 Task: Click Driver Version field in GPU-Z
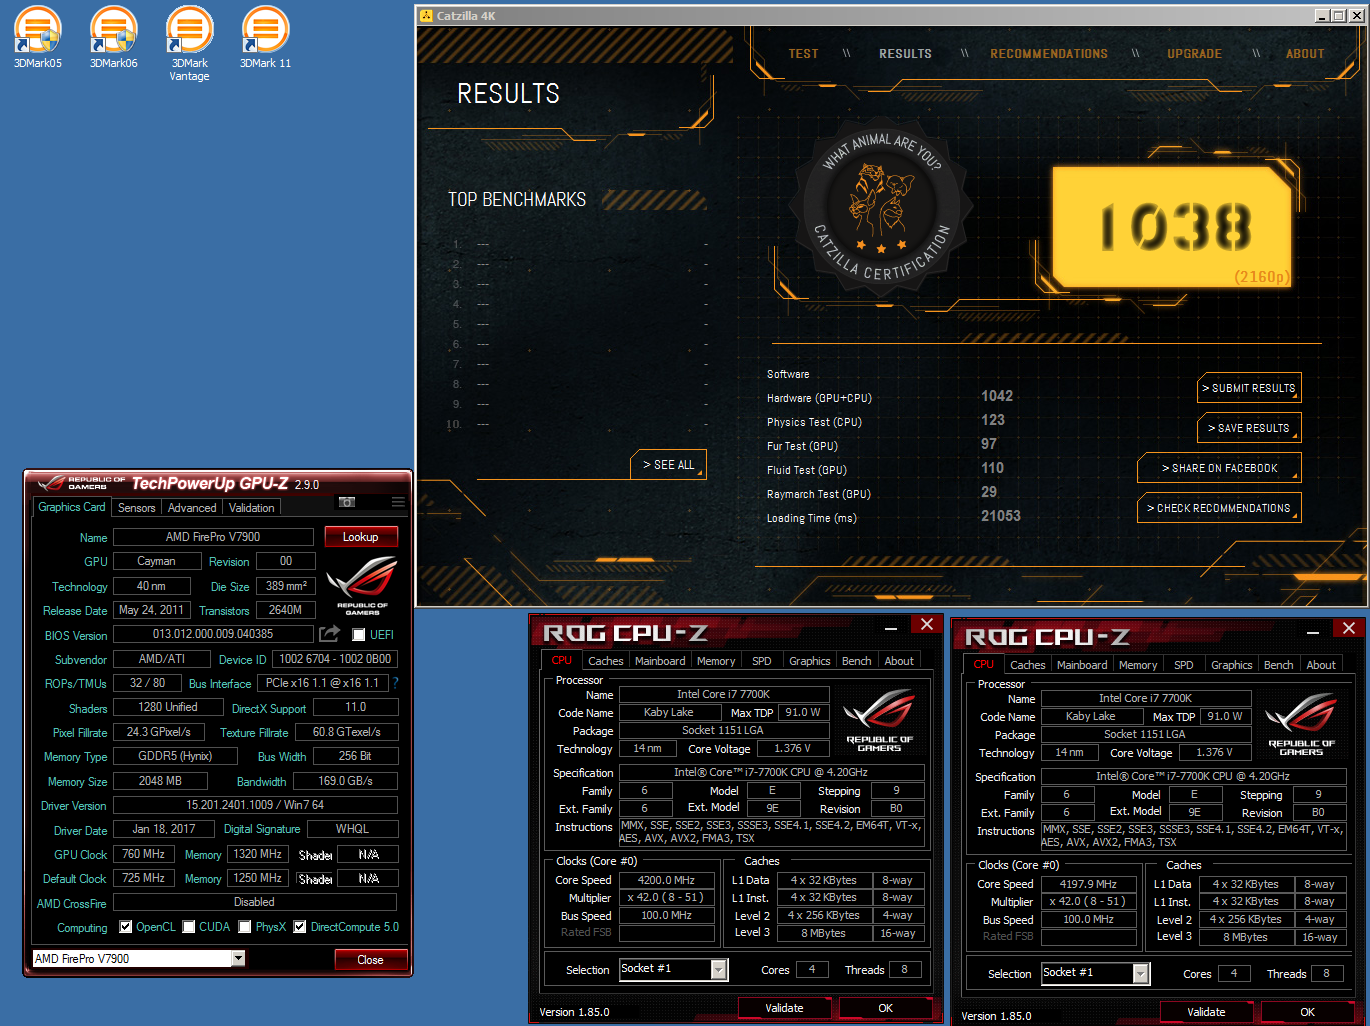[255, 805]
